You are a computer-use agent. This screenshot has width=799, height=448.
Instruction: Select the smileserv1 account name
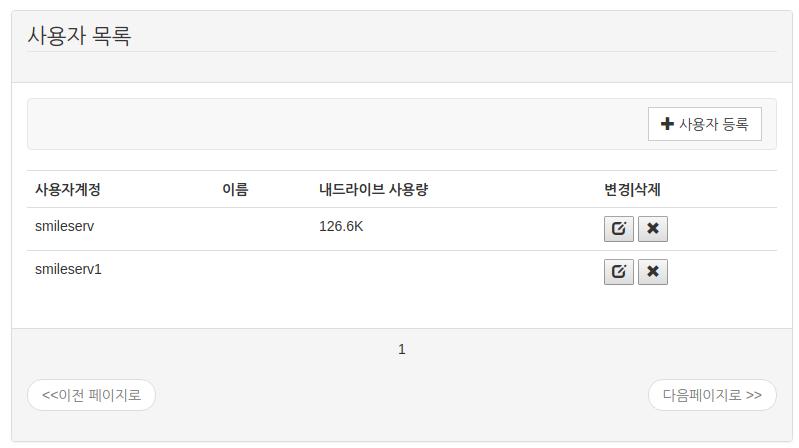pyautogui.click(x=68, y=270)
